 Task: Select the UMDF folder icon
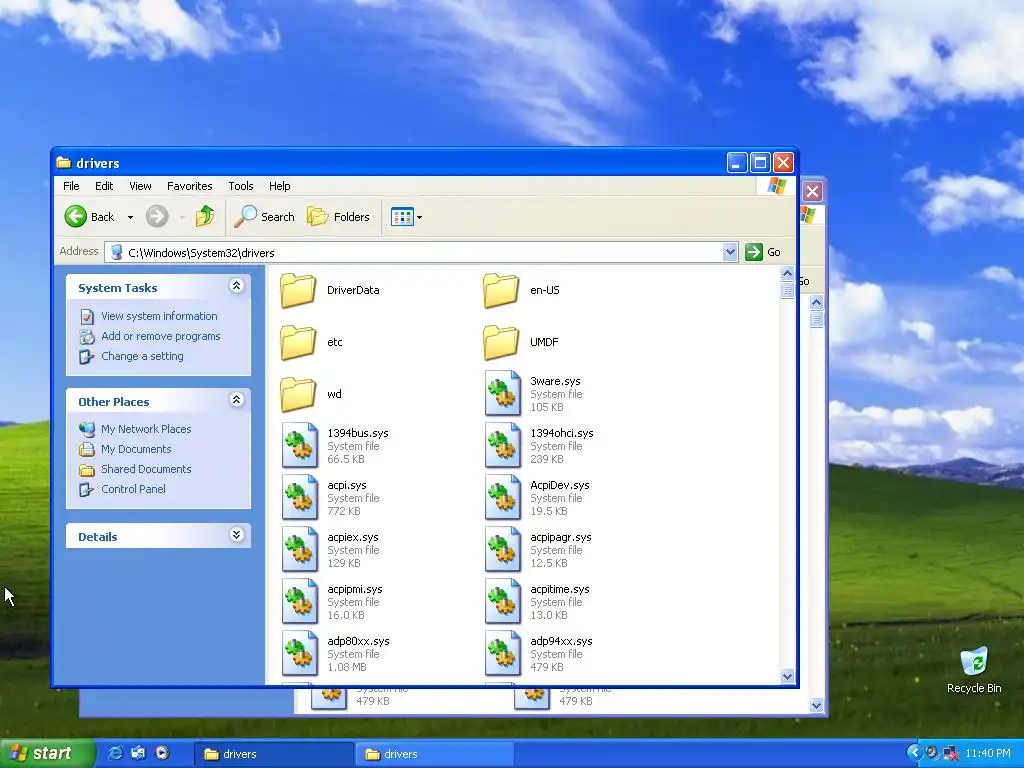click(x=501, y=342)
